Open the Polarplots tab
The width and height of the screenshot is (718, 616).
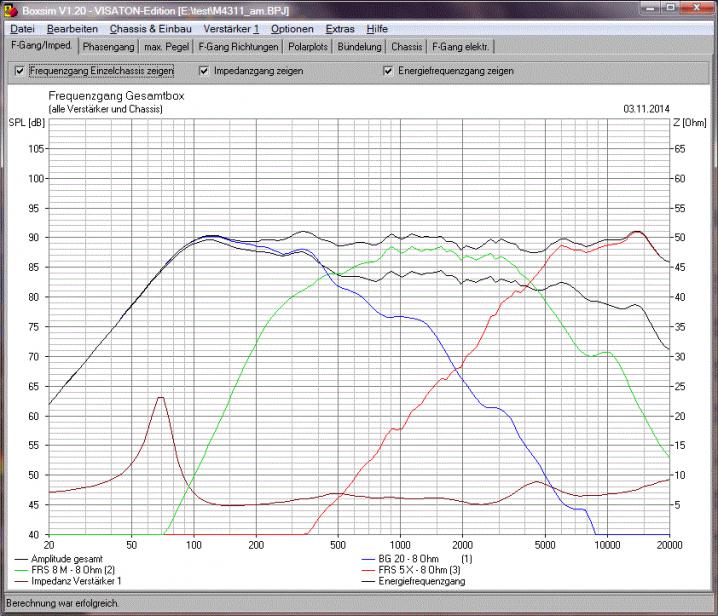click(x=308, y=47)
